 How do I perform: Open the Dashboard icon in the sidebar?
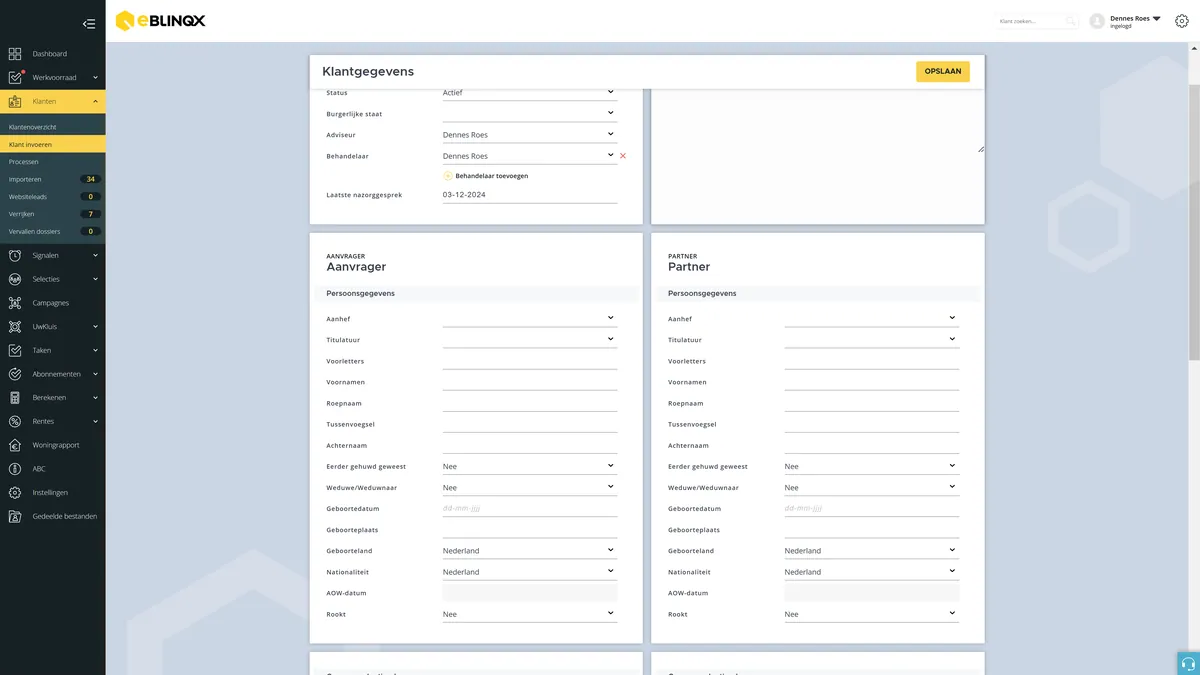(15, 53)
